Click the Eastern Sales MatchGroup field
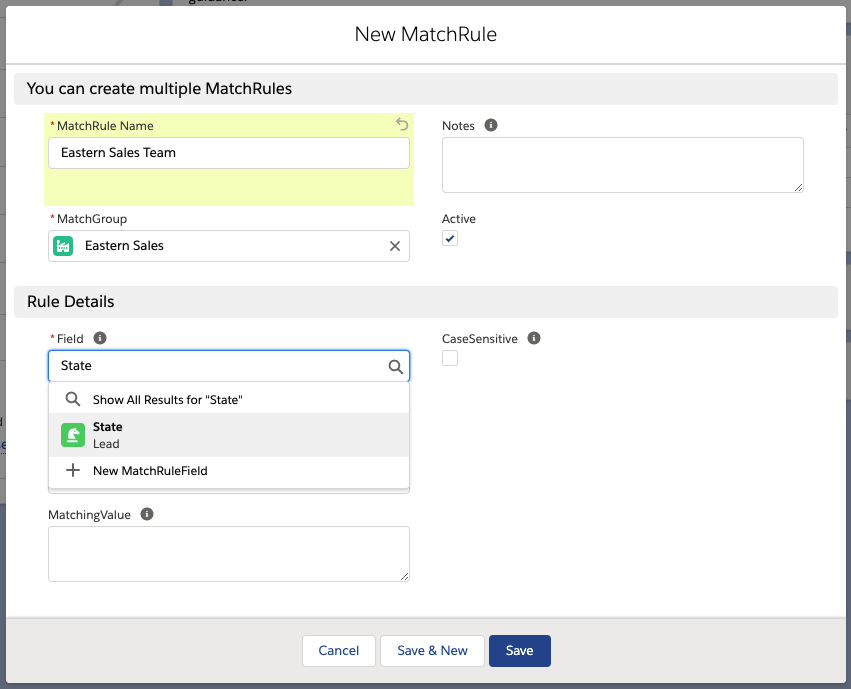851x689 pixels. [228, 246]
